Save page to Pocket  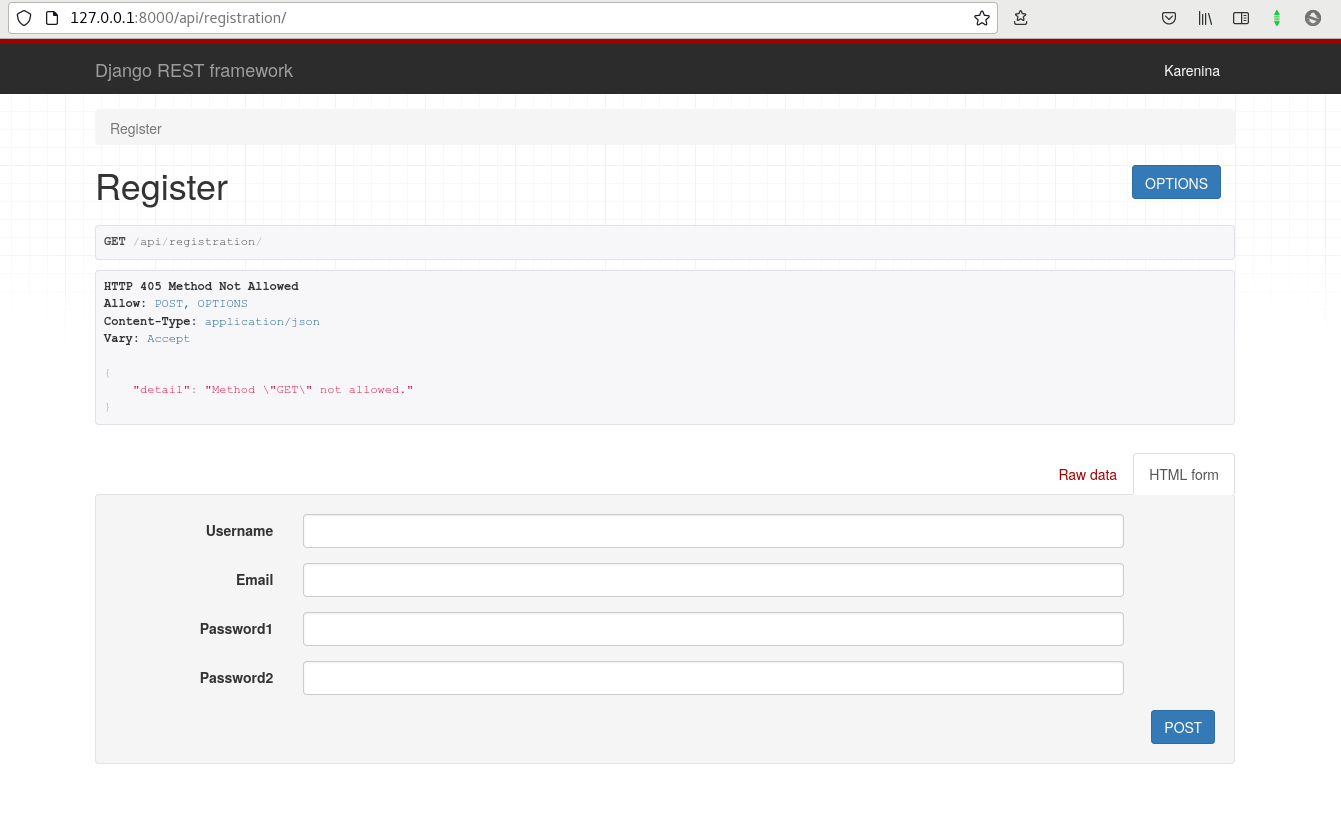1168,18
